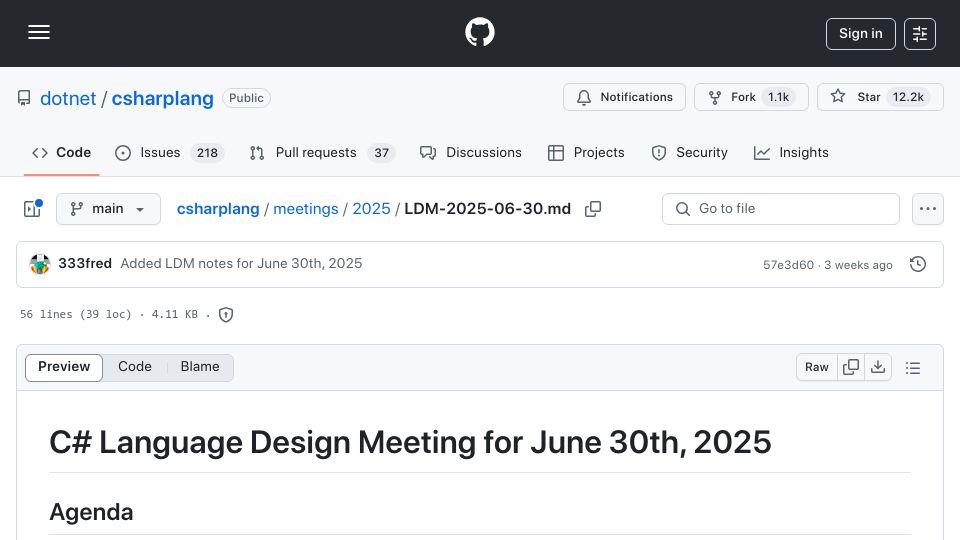The width and height of the screenshot is (960, 540).
Task: Open the meetings folder breadcrumb
Action: tap(306, 209)
